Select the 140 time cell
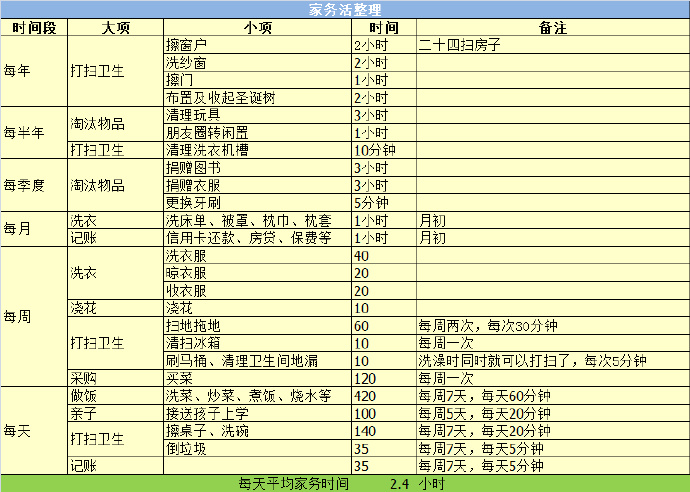The width and height of the screenshot is (690, 492). pyautogui.click(x=384, y=430)
